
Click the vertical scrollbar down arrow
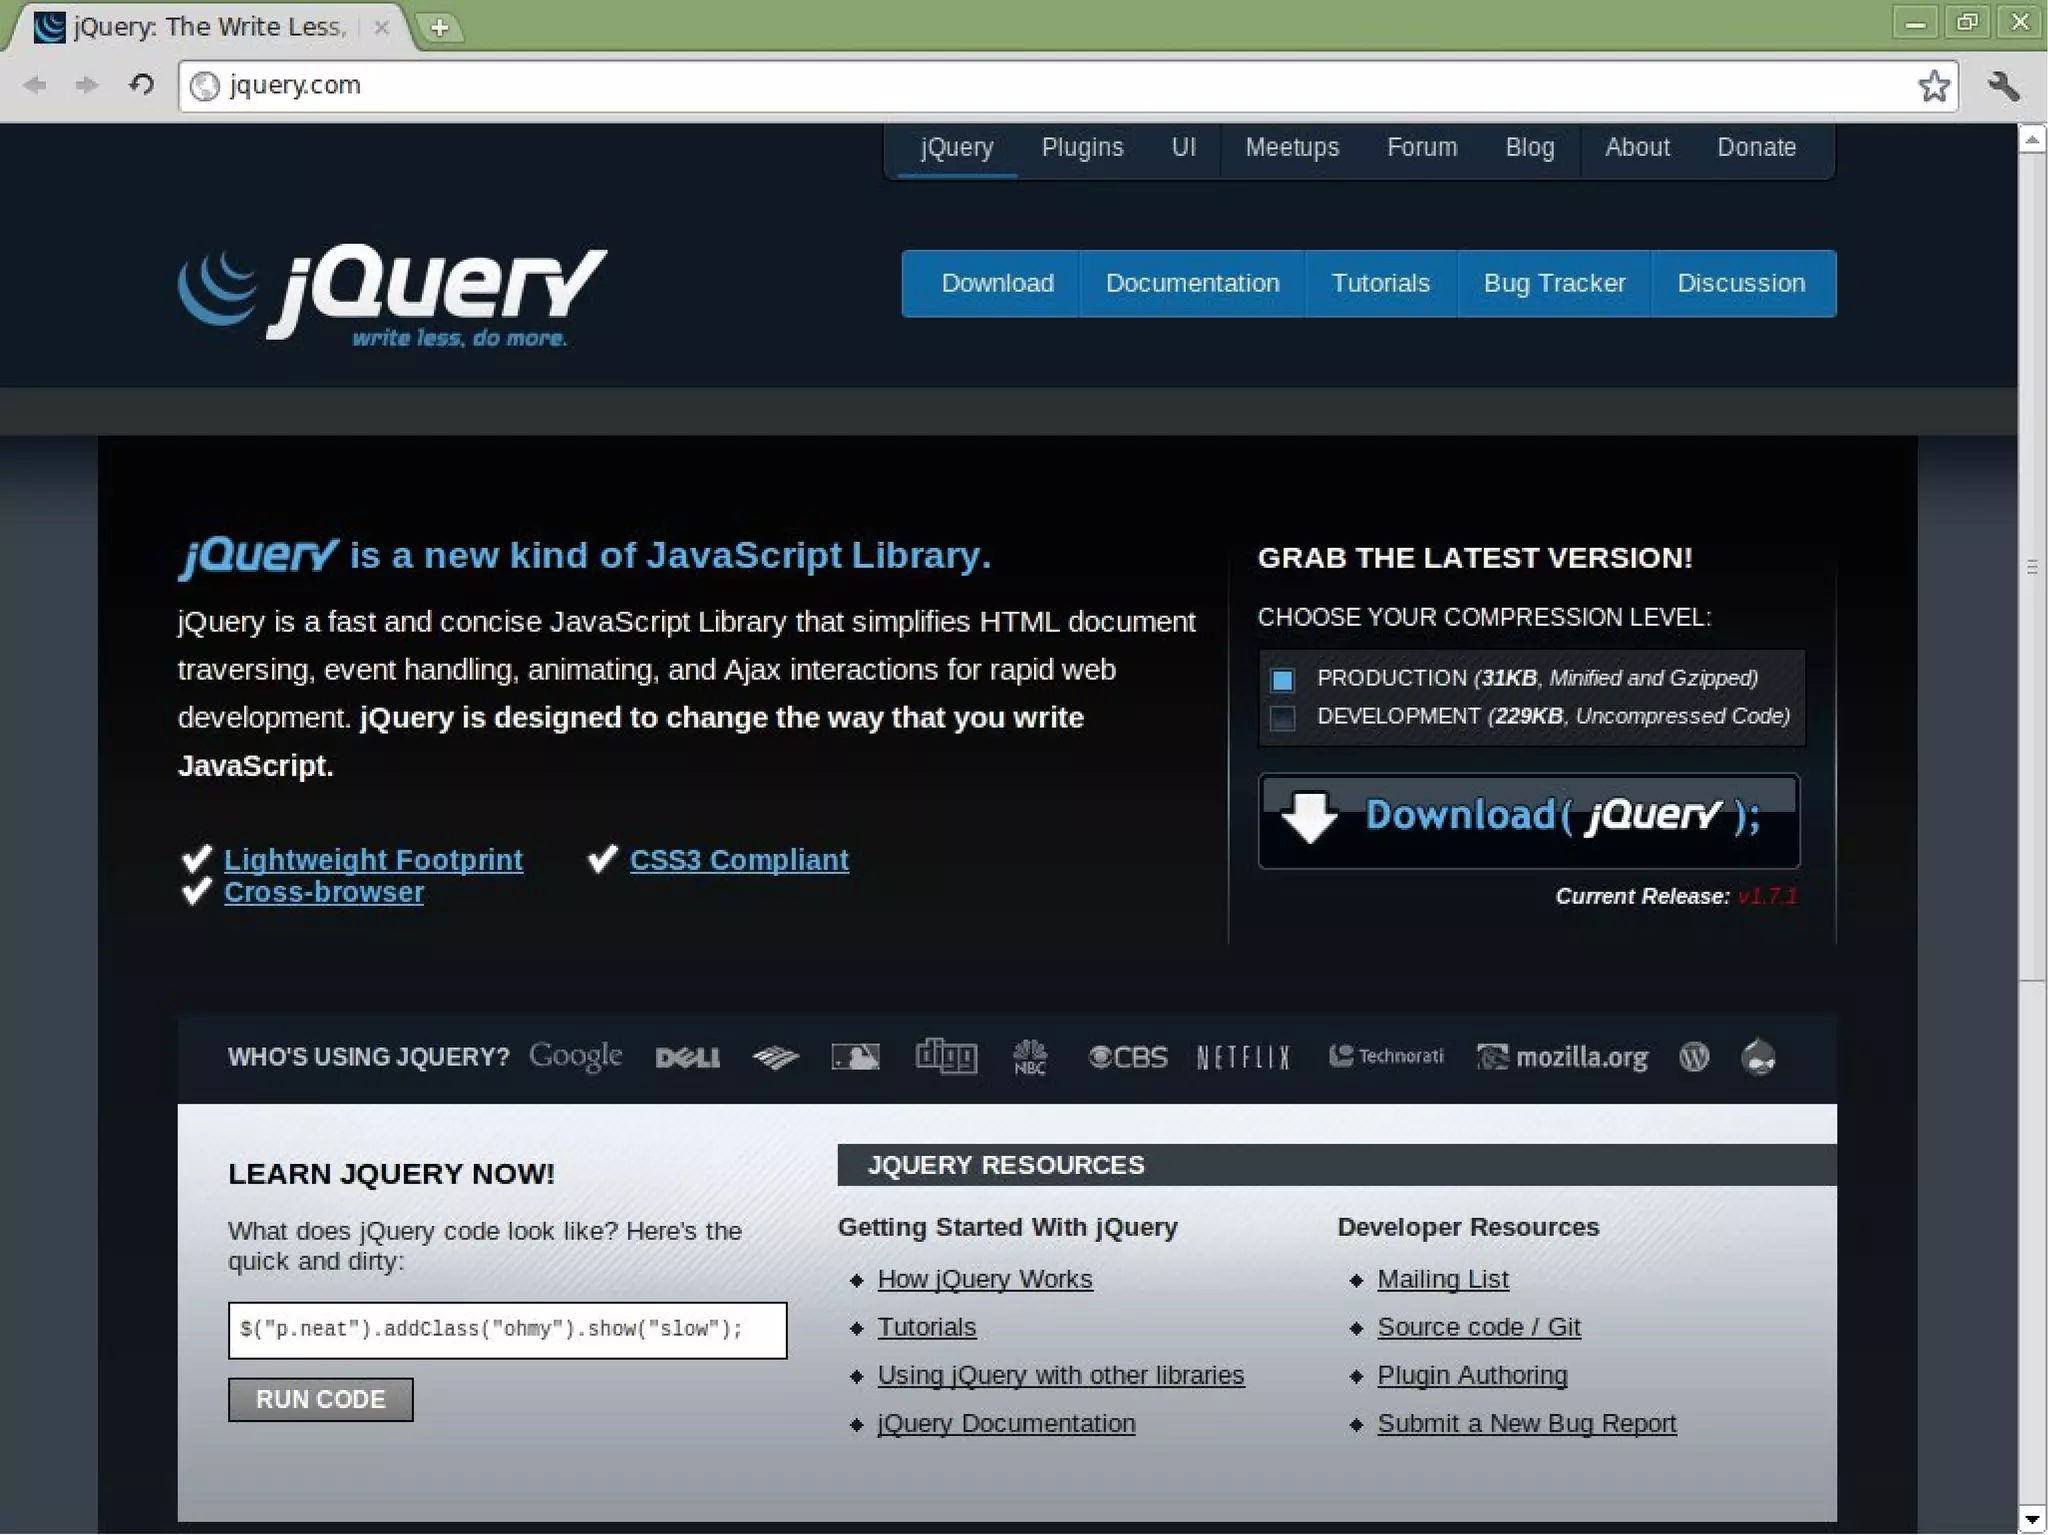(2031, 1519)
